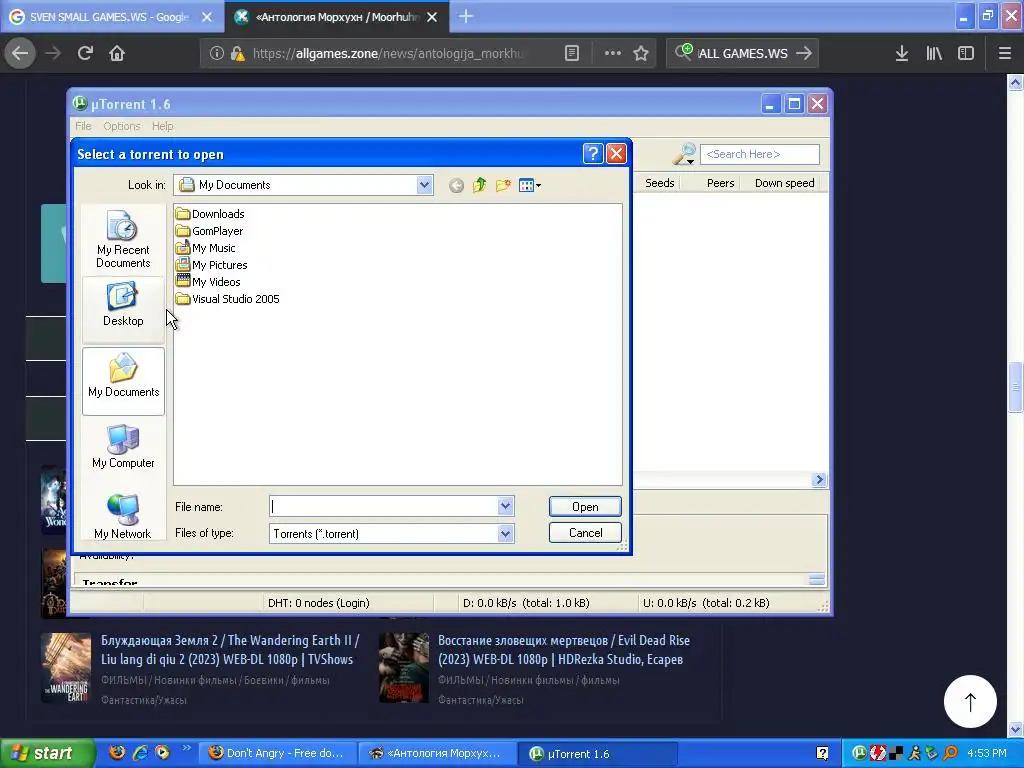Open a new browser tab
Viewport: 1024px width, 768px height.
[466, 16]
